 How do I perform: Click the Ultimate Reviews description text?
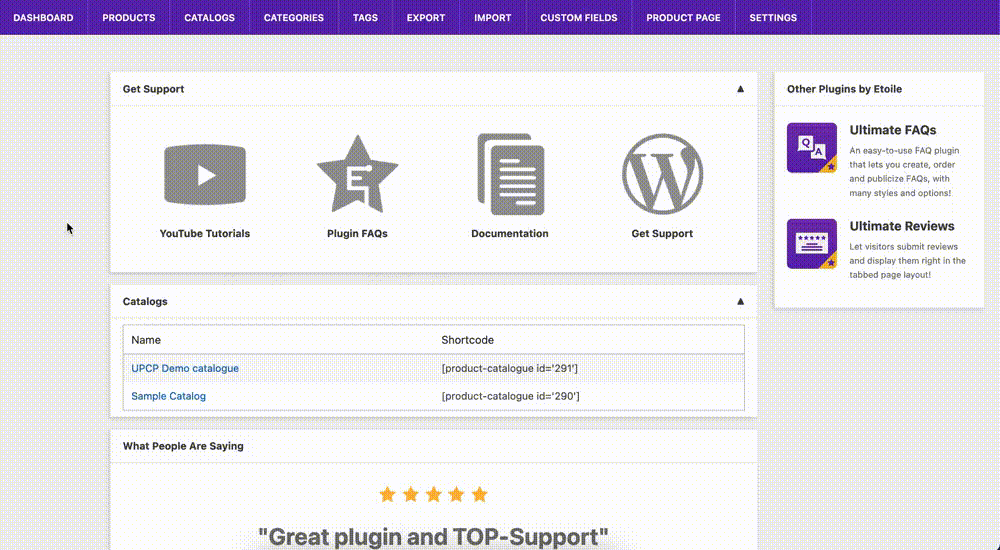coord(908,261)
